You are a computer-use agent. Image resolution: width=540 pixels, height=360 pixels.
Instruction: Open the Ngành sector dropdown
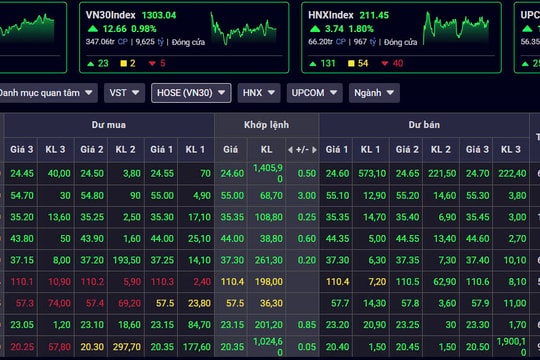374,93
